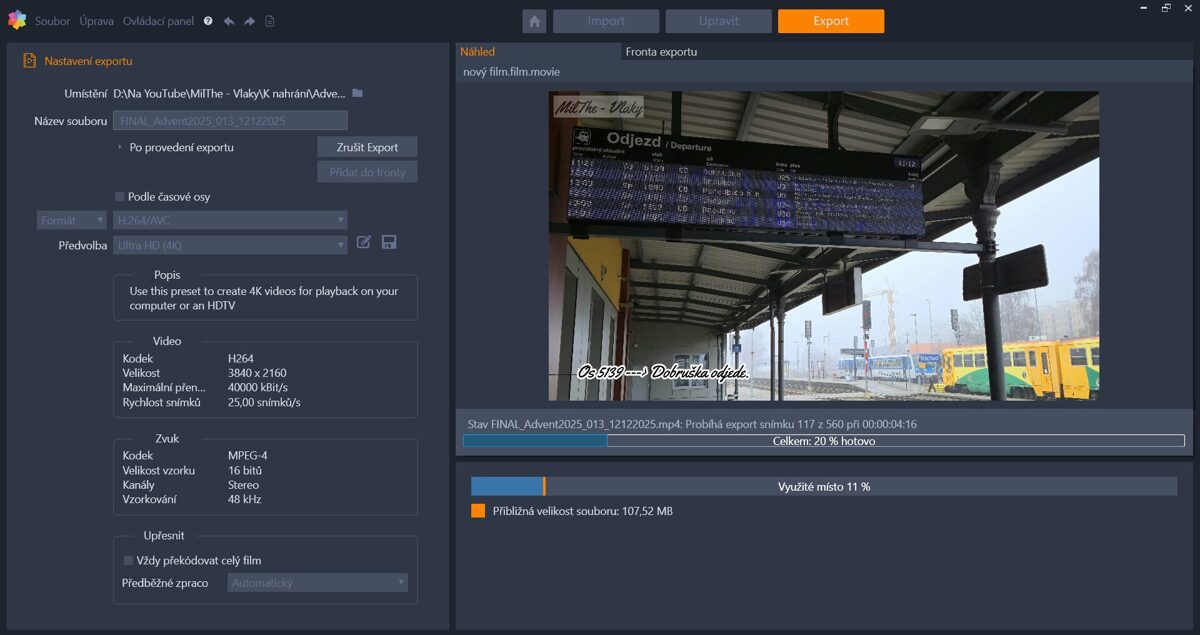Click the document icon after redo arrow

coord(270,21)
